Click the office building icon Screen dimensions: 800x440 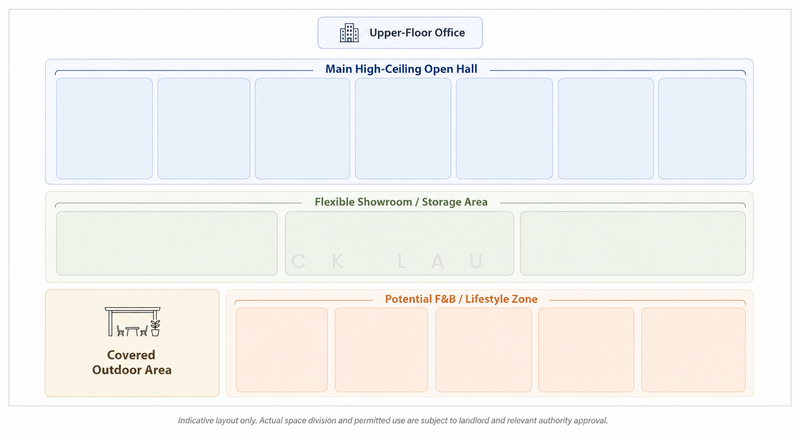tap(349, 33)
